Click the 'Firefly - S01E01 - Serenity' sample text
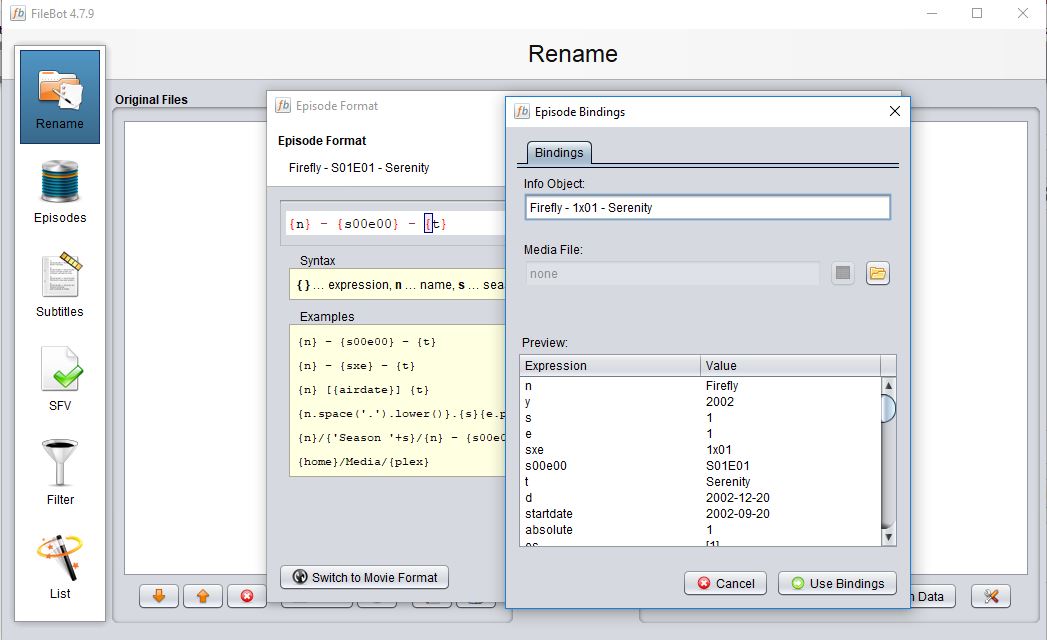This screenshot has width=1047, height=640. (359, 168)
